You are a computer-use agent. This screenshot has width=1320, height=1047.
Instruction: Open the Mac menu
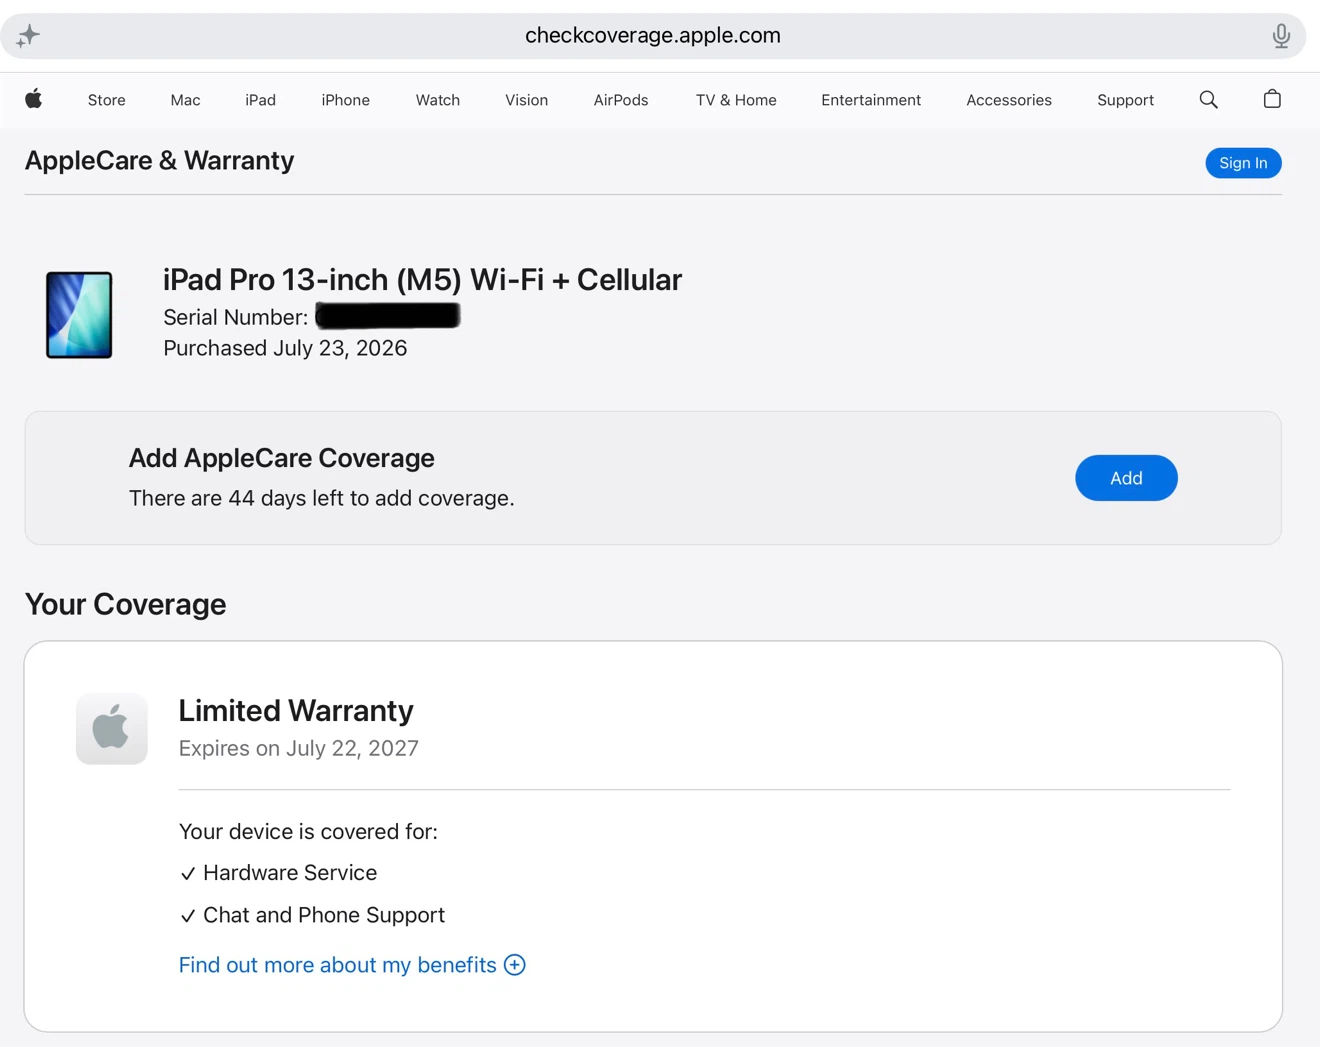click(x=185, y=100)
